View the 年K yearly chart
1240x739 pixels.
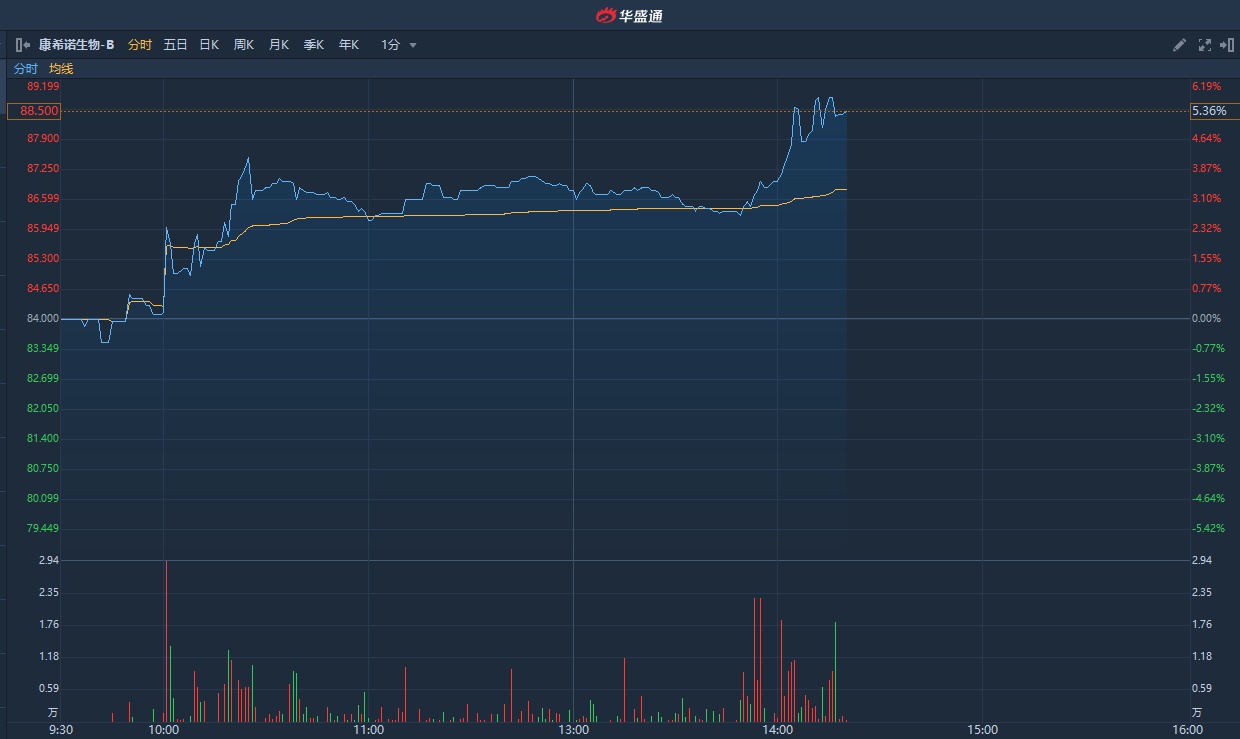[x=348, y=45]
